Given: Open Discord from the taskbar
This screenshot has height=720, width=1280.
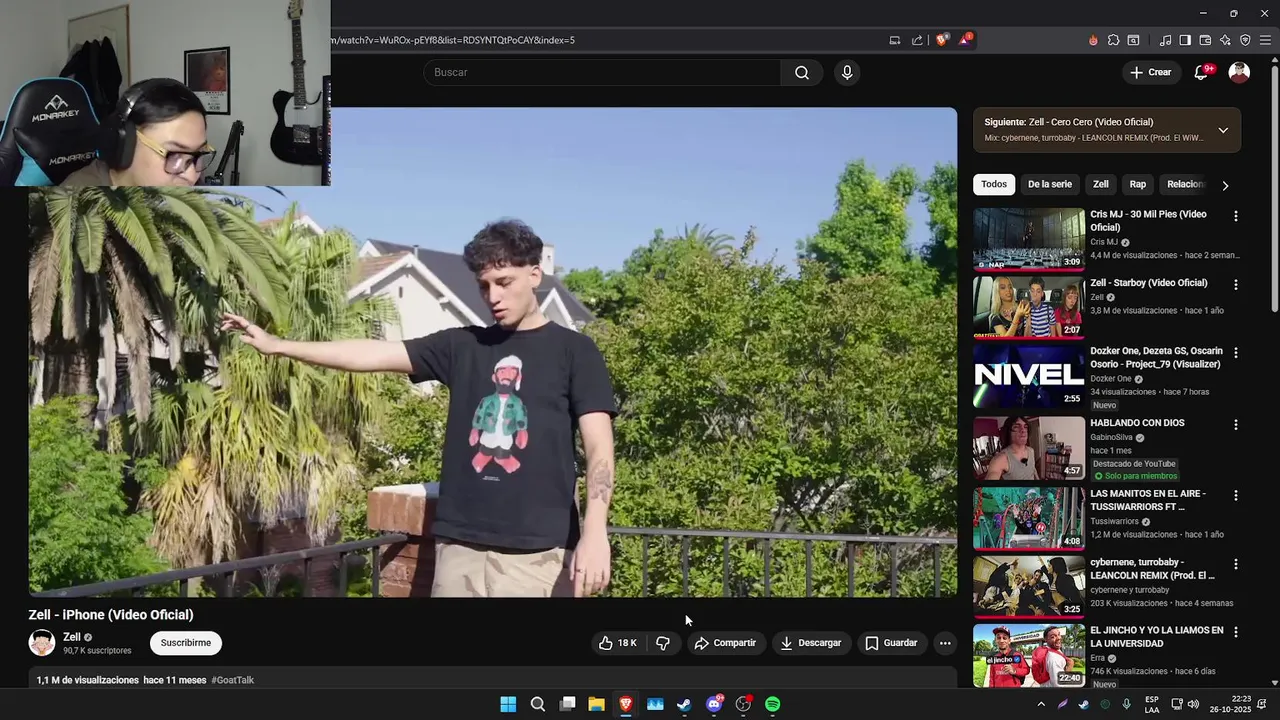Looking at the screenshot, I should (714, 704).
